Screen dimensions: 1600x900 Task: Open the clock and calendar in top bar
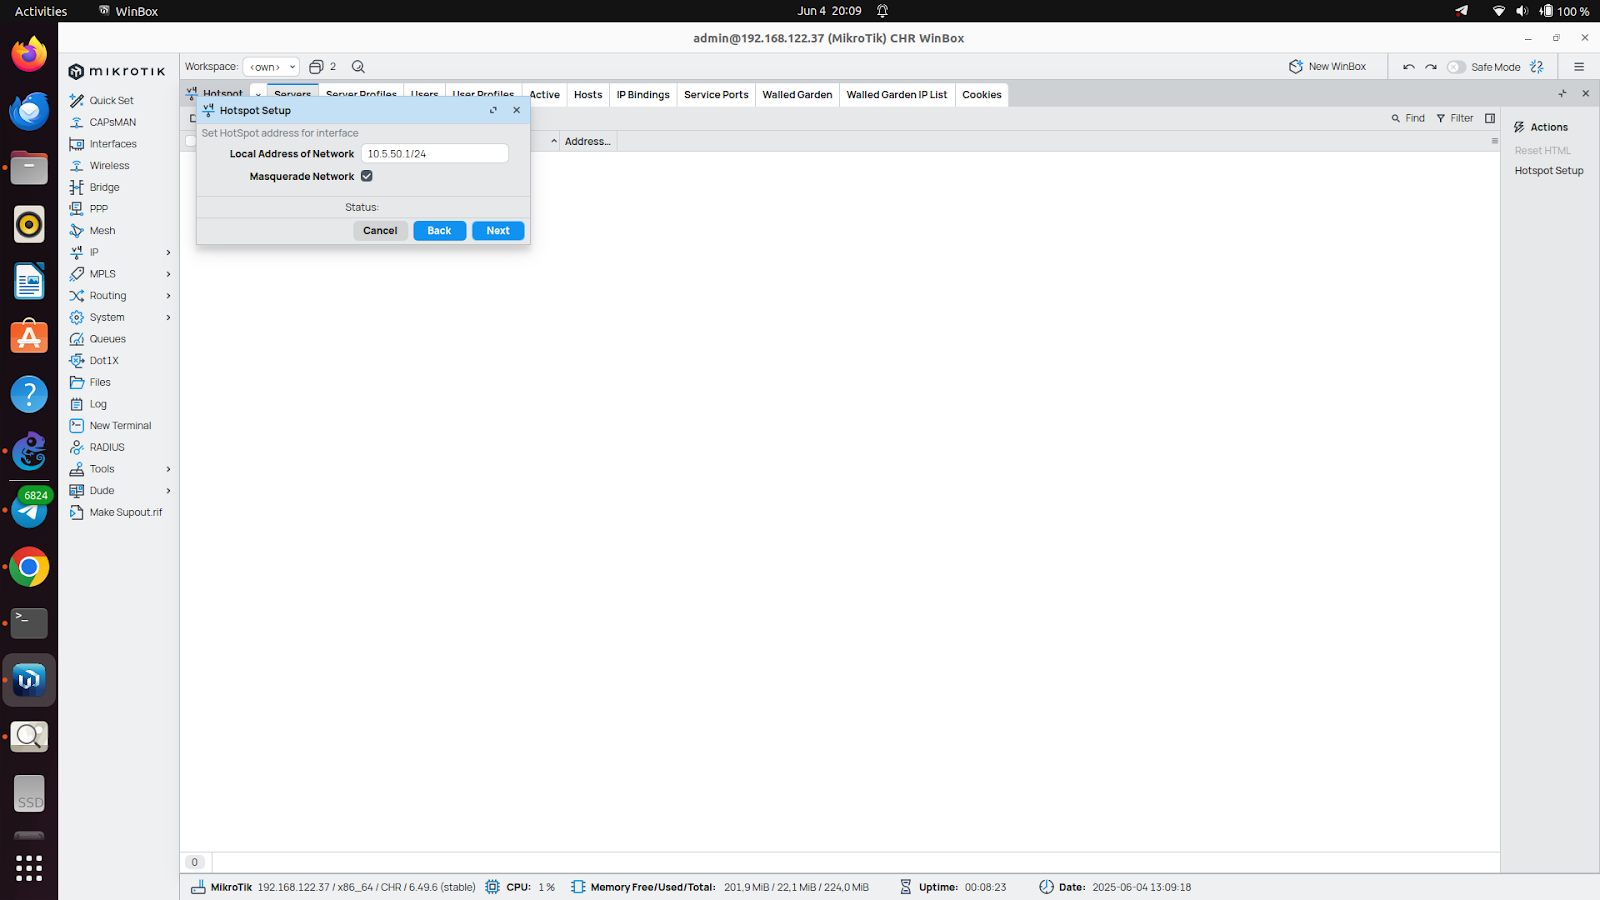[x=829, y=11]
